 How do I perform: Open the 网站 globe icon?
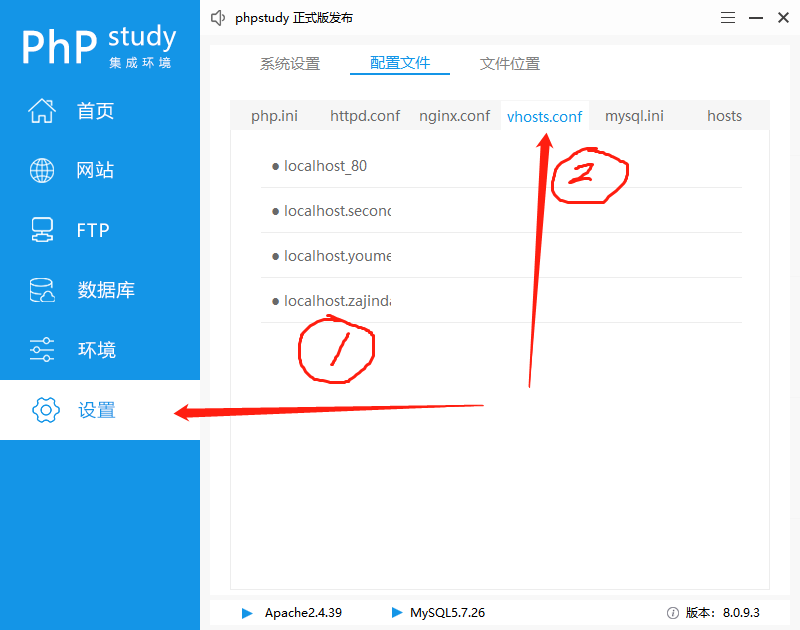[x=42, y=171]
